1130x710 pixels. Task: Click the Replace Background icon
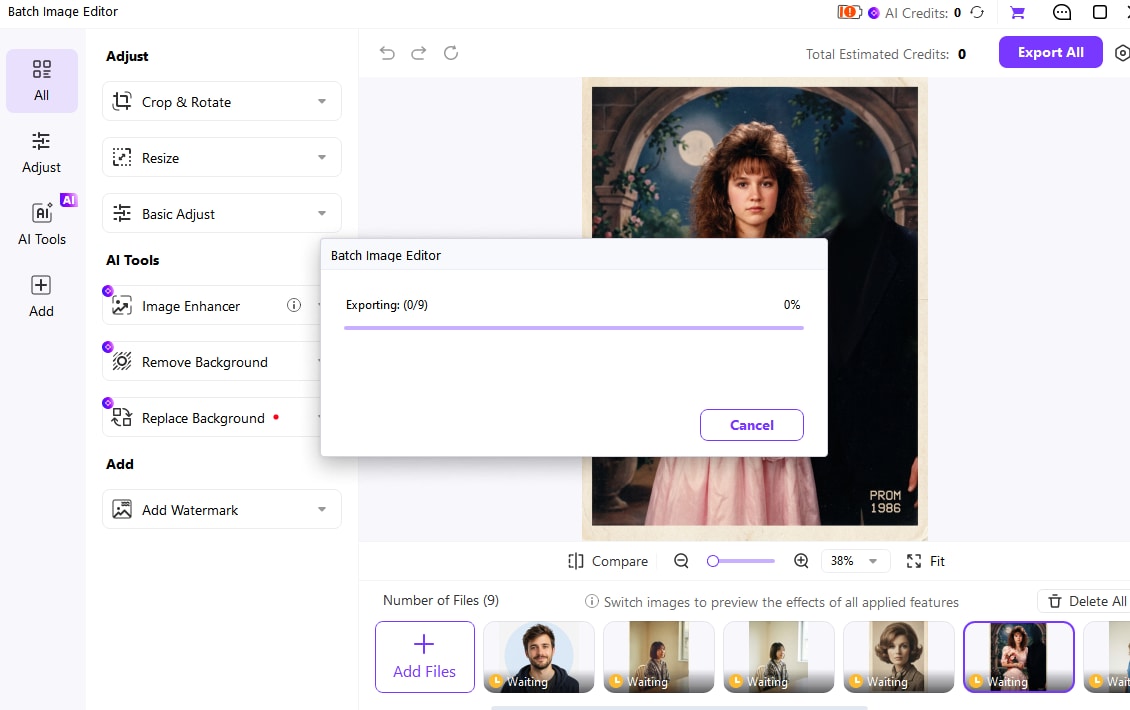click(122, 417)
